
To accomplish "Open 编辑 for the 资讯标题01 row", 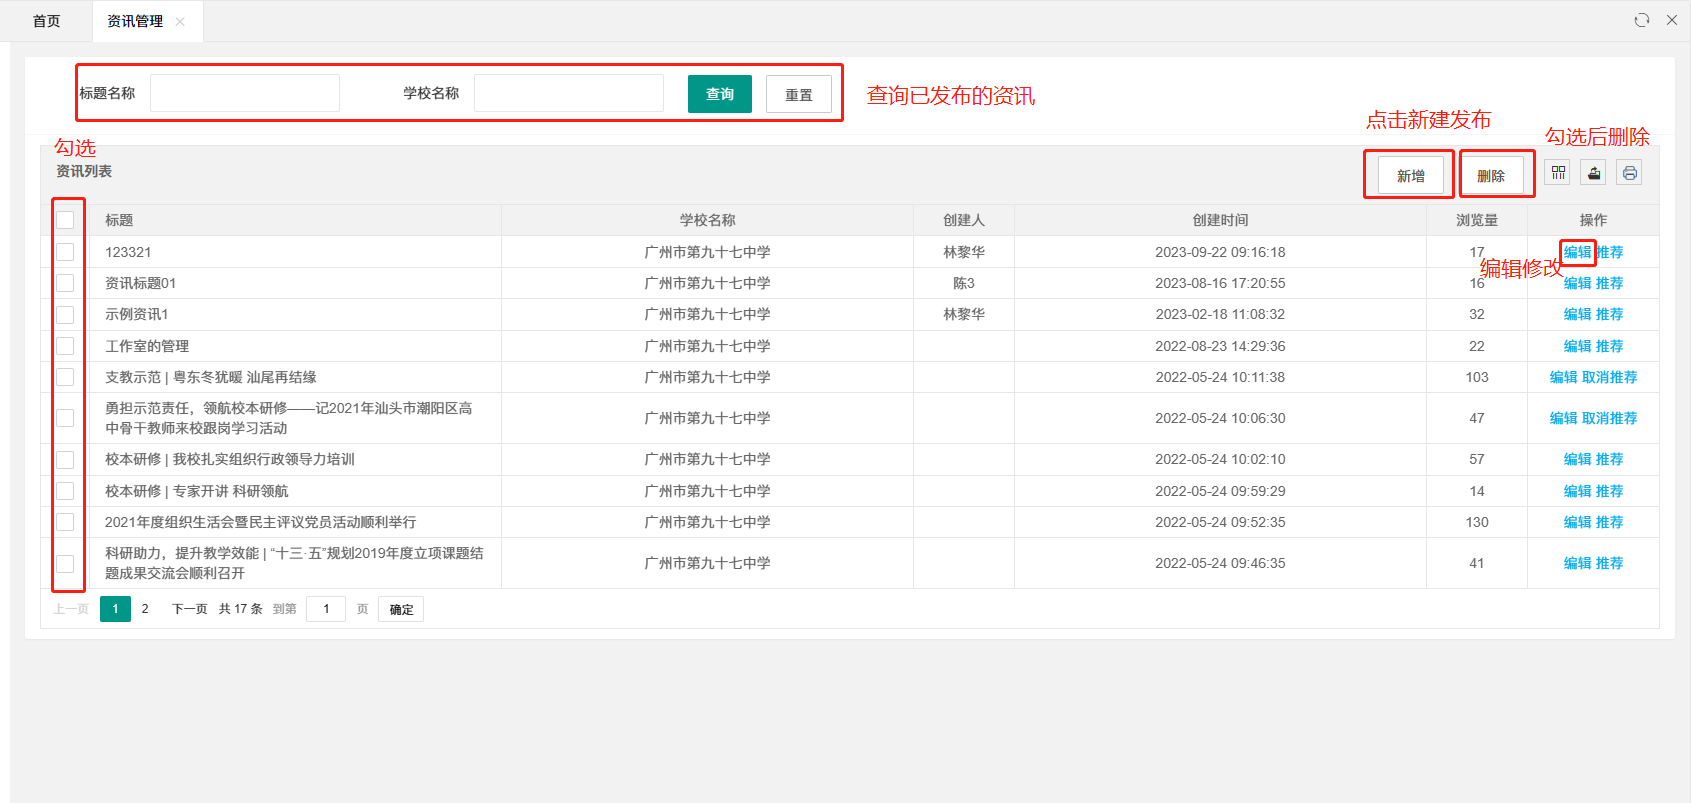I will click(x=1577, y=284).
